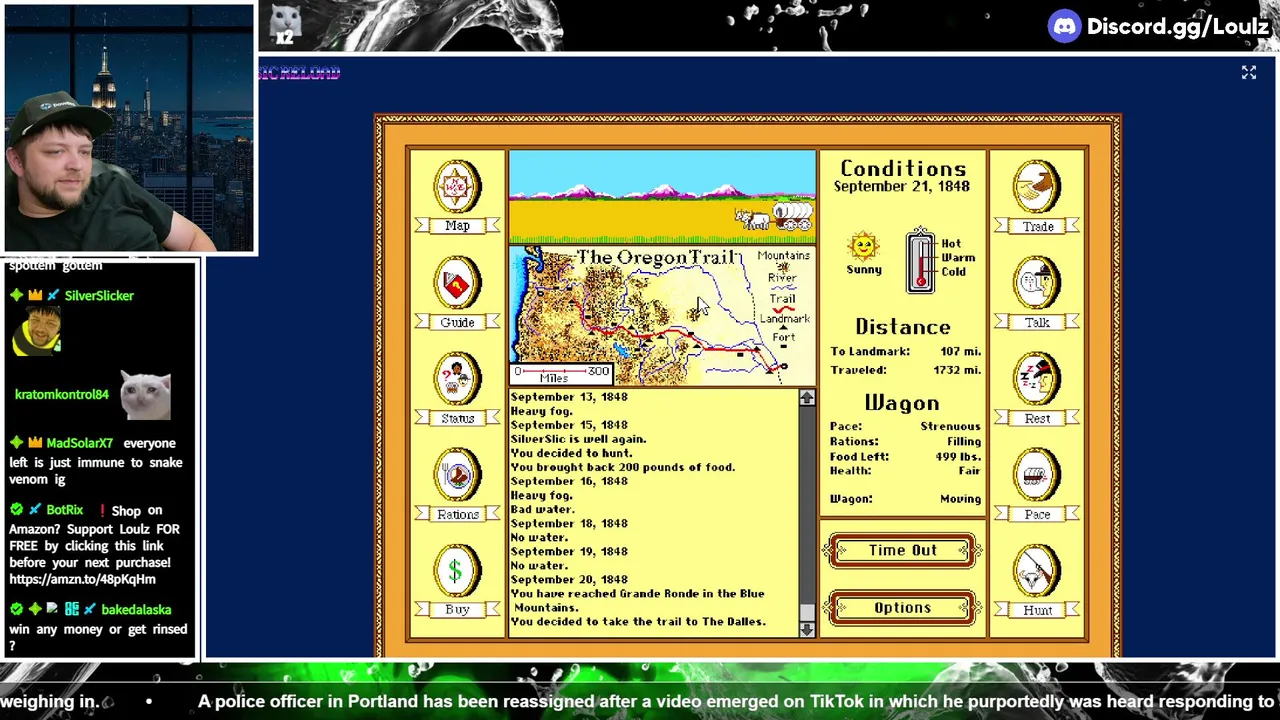
Task: Click the Map label banner
Action: [x=457, y=226]
